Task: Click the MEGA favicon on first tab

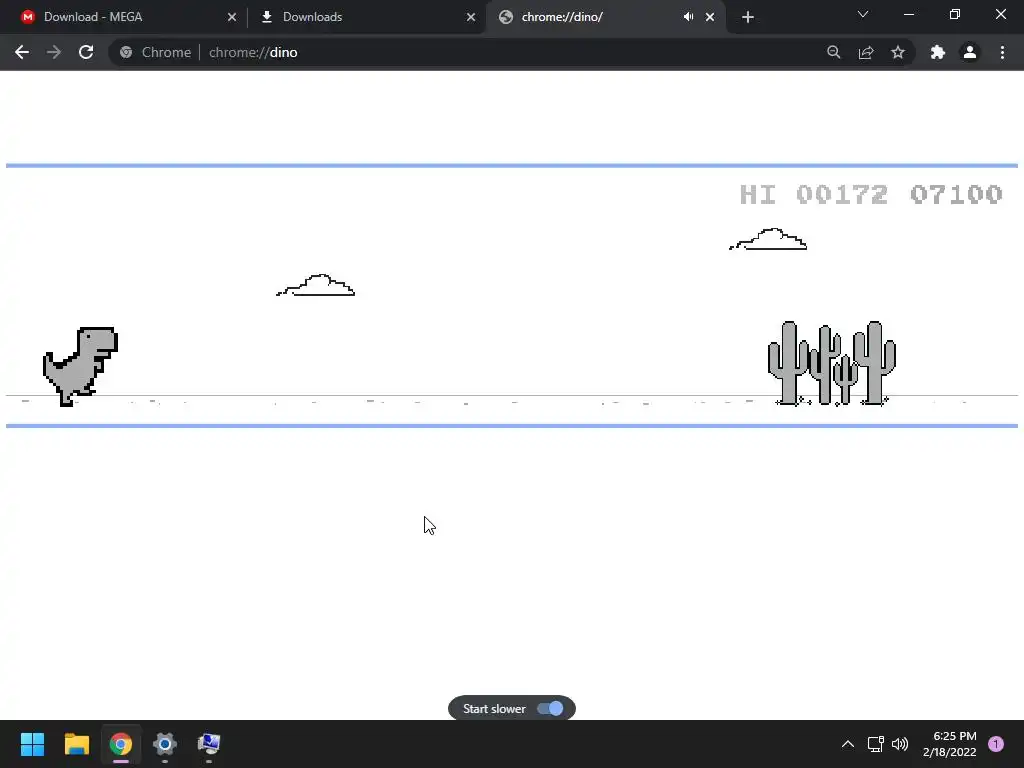Action: 27,17
